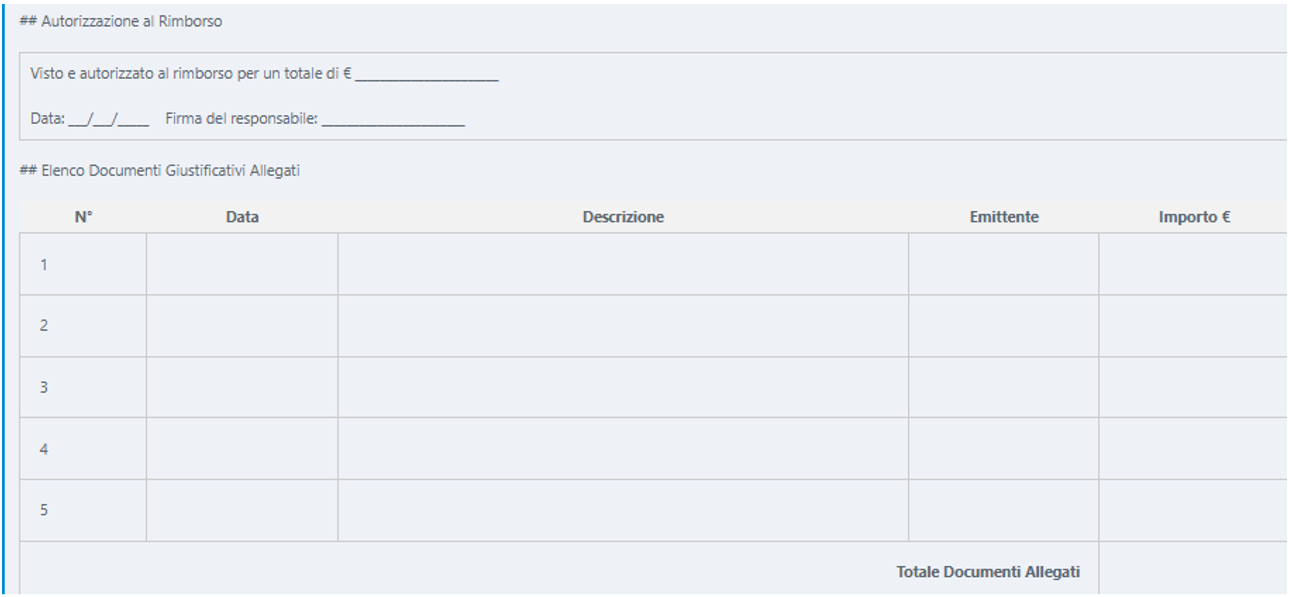Click the Data date blank in authorization box
1291x597 pixels.
[x=108, y=120]
